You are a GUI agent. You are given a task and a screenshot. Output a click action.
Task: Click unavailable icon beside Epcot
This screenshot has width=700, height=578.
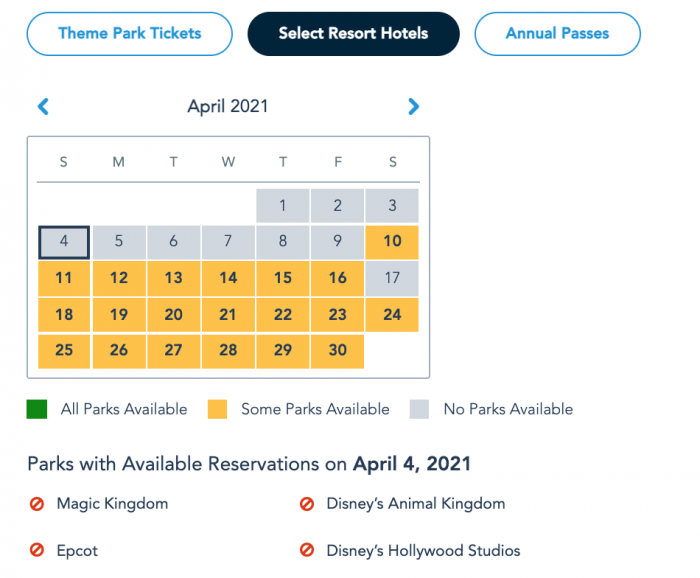(x=37, y=550)
